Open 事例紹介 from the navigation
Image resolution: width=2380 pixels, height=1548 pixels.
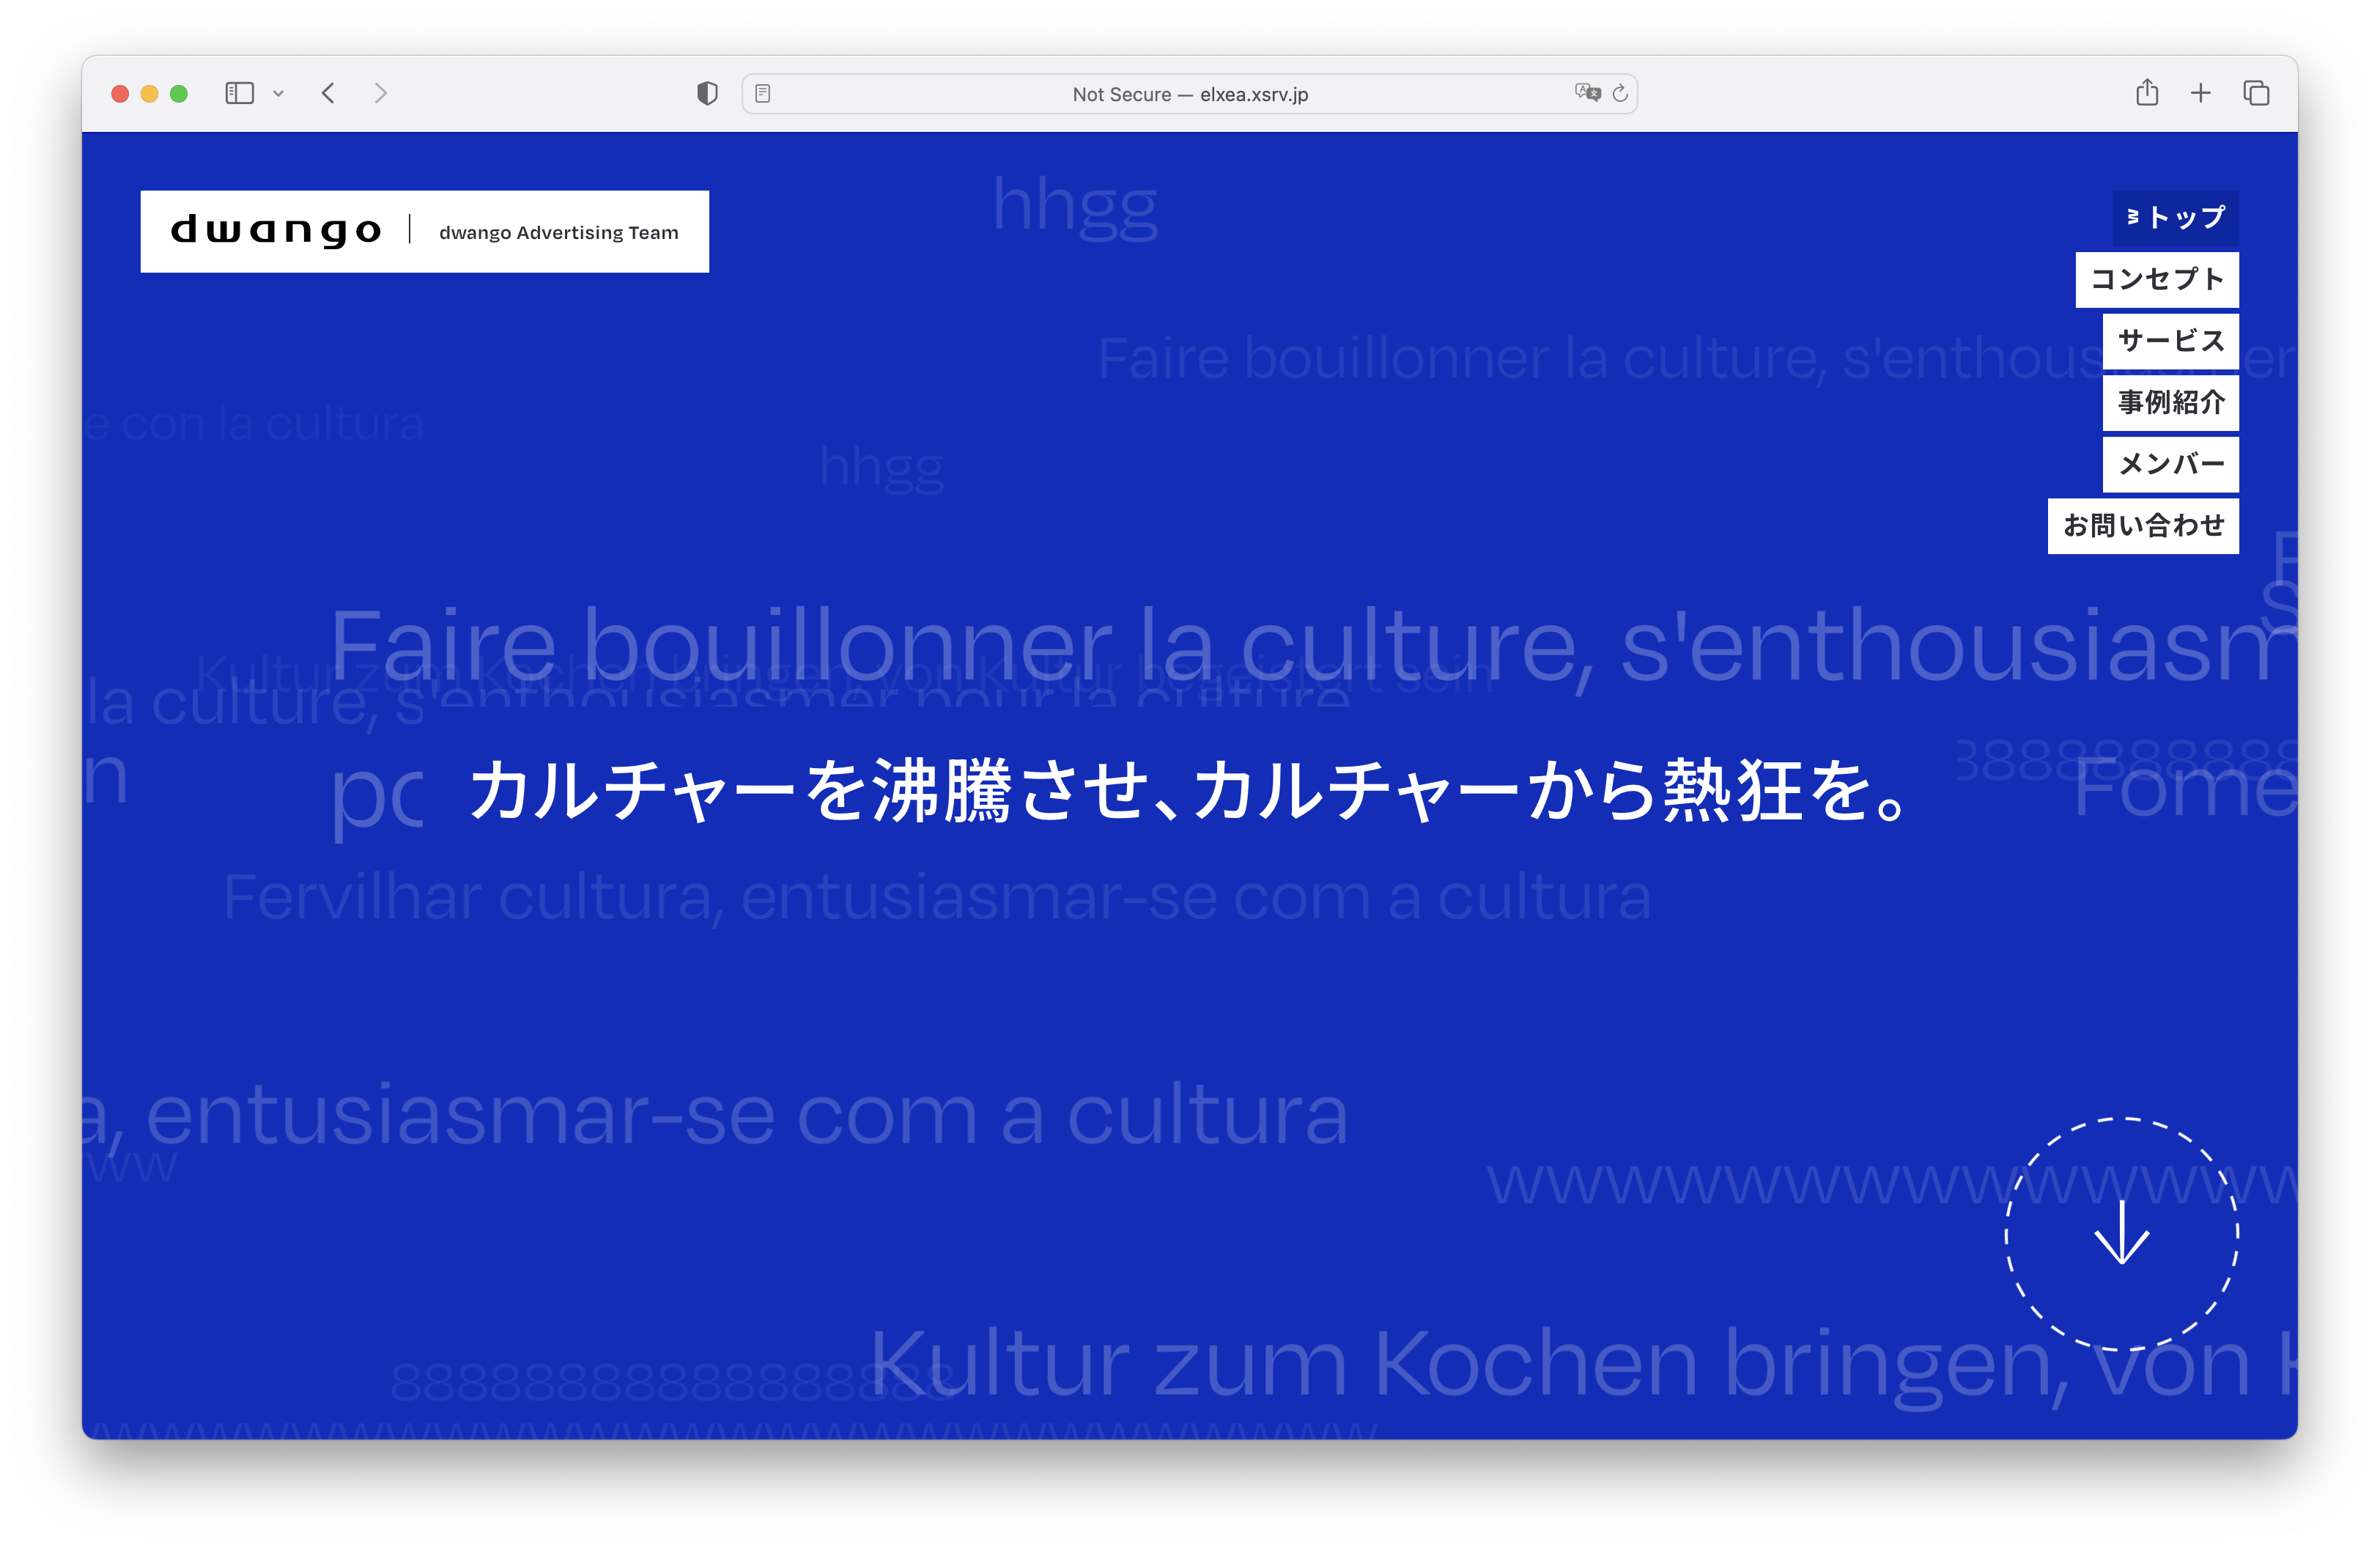tap(2170, 403)
